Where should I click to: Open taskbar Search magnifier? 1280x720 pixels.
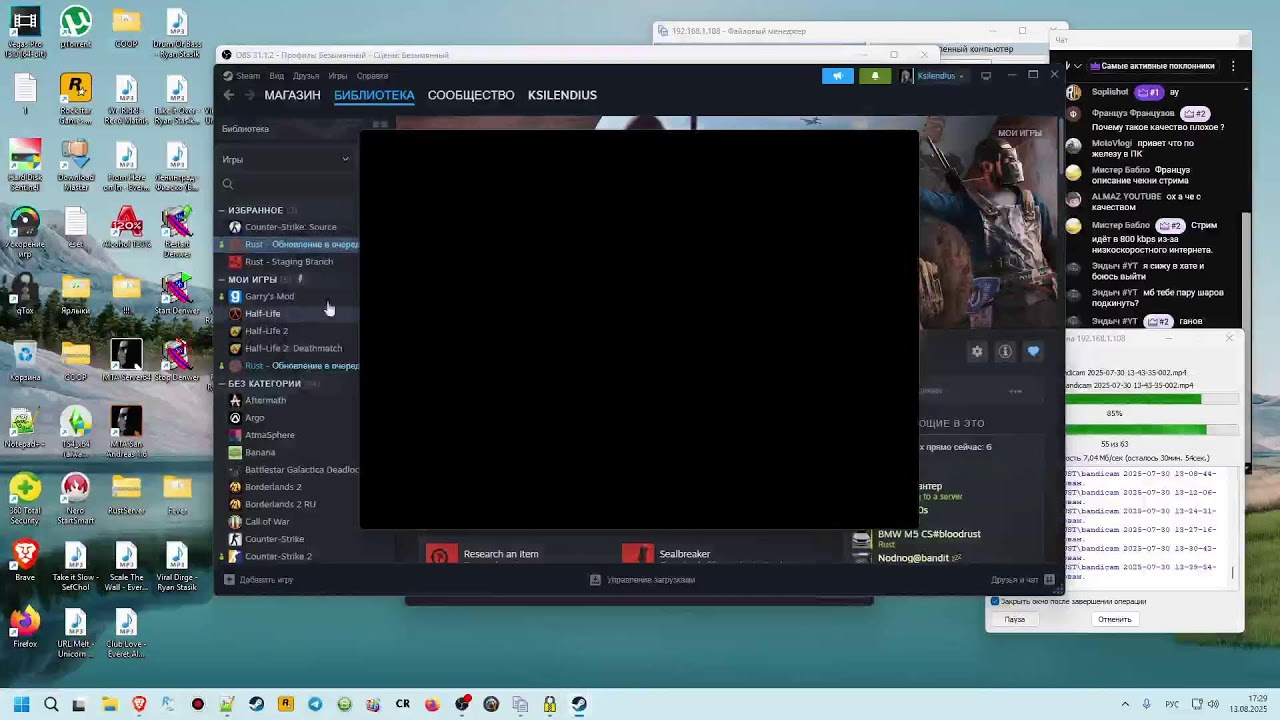[51, 704]
